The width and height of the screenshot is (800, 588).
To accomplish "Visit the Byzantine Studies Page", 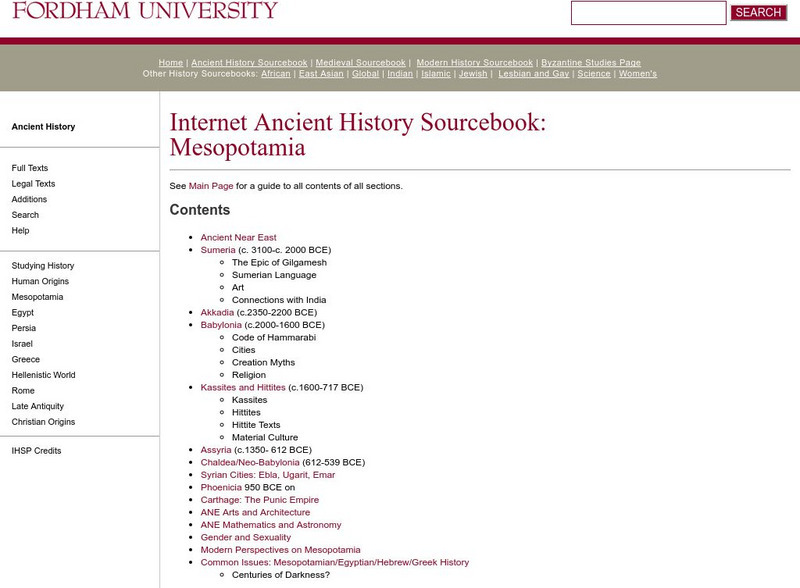I will pos(590,61).
